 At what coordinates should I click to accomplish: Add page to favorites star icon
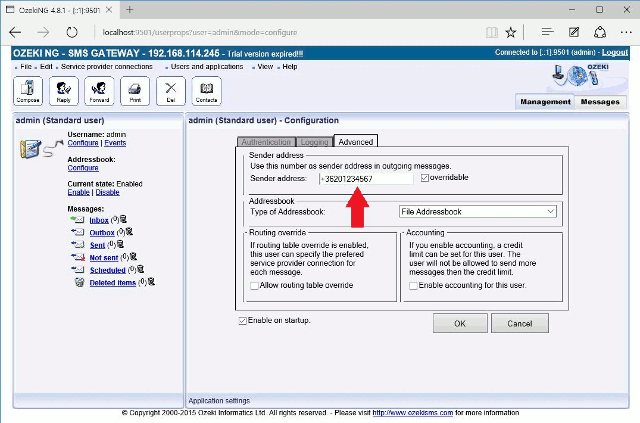pos(511,32)
